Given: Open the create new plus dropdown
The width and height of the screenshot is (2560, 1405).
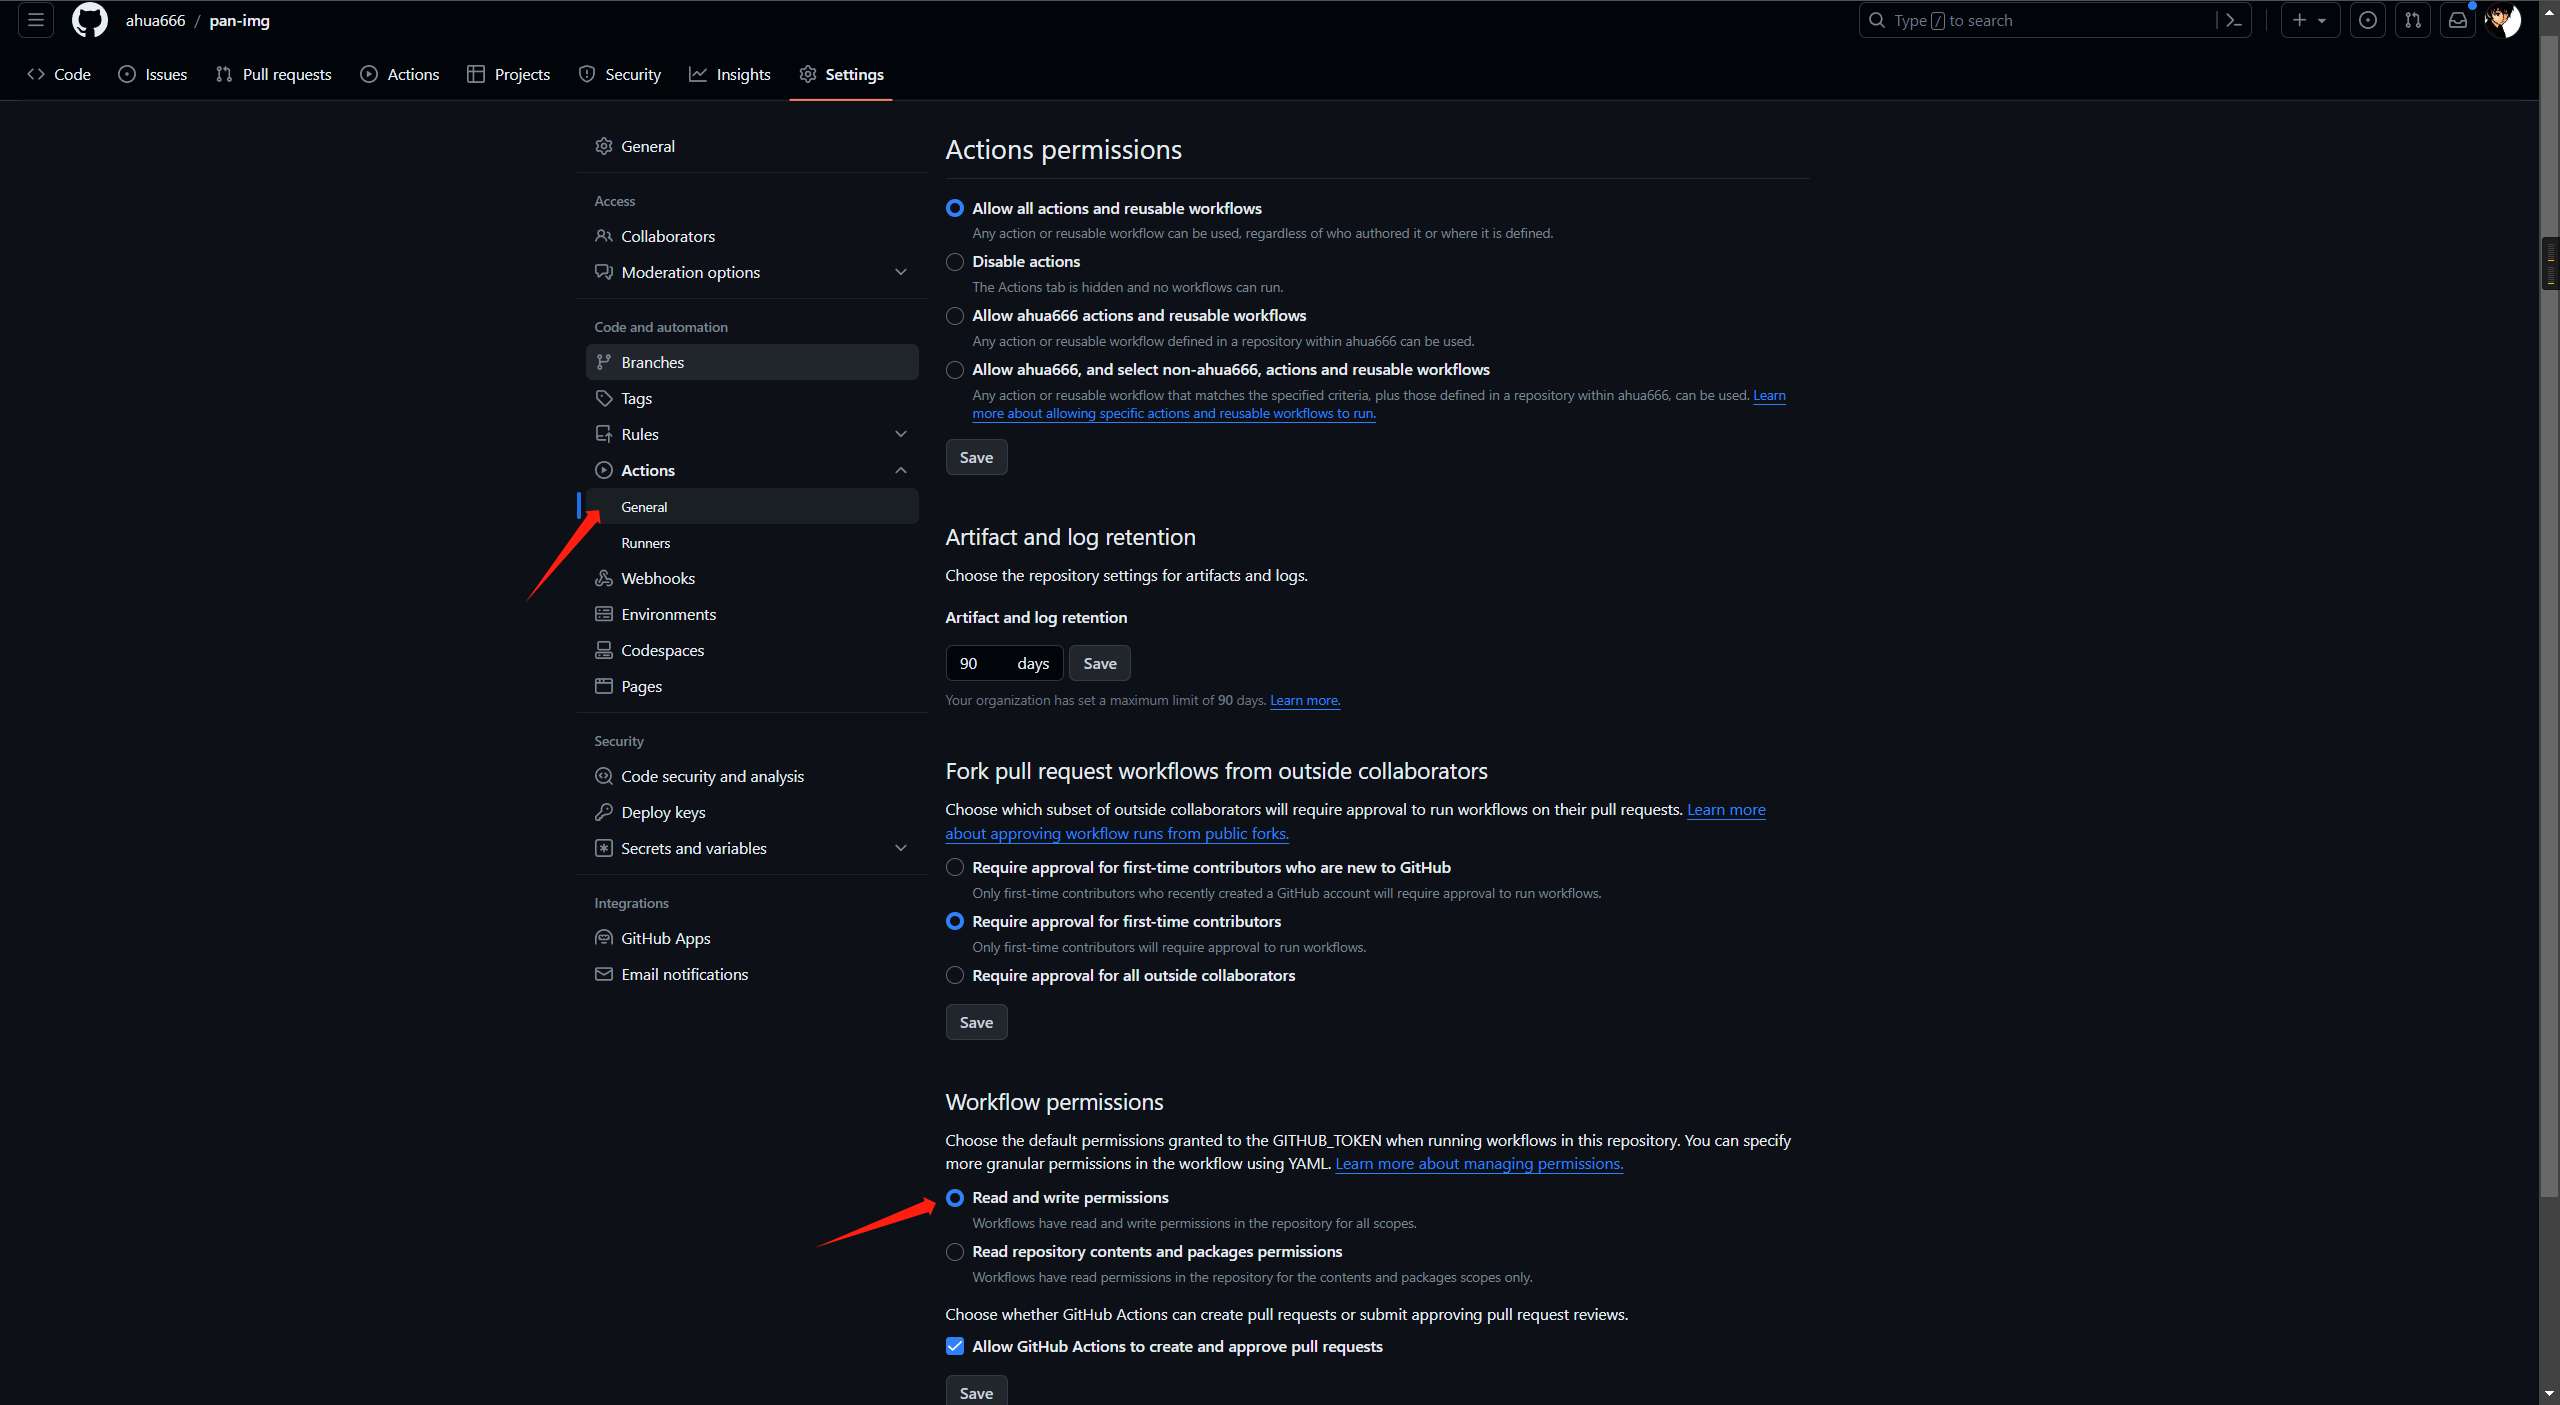Looking at the screenshot, I should point(2309,20).
